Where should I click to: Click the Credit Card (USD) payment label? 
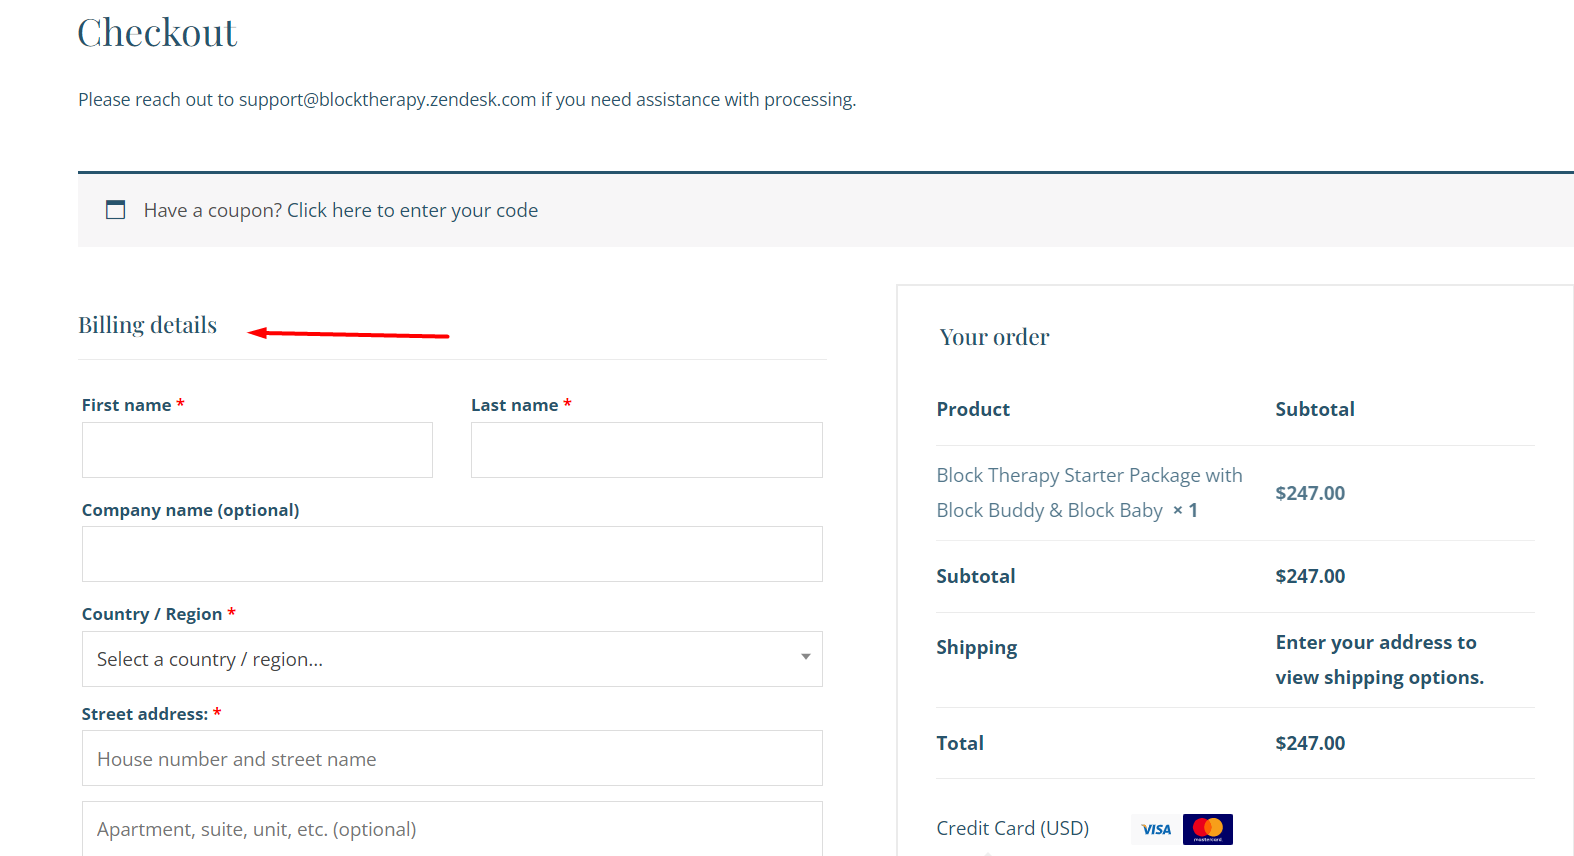1012,828
